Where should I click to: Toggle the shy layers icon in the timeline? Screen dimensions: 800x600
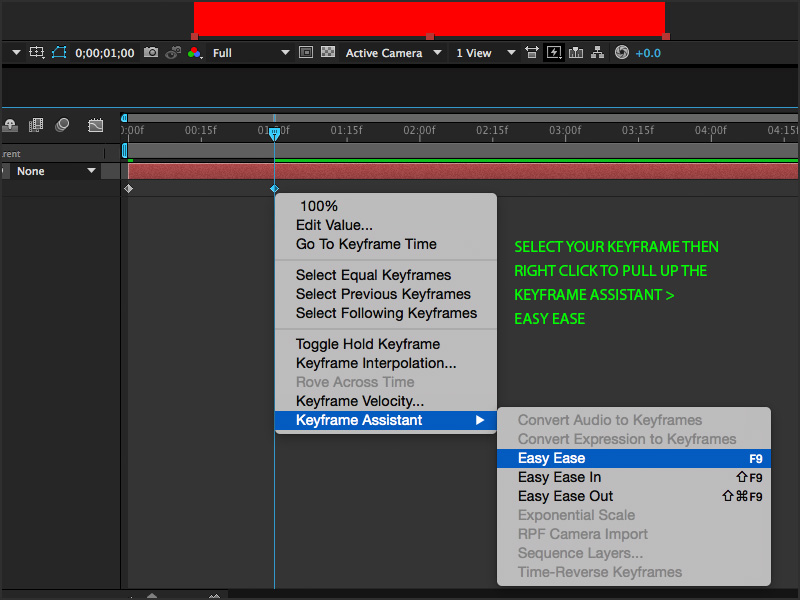tap(10, 125)
